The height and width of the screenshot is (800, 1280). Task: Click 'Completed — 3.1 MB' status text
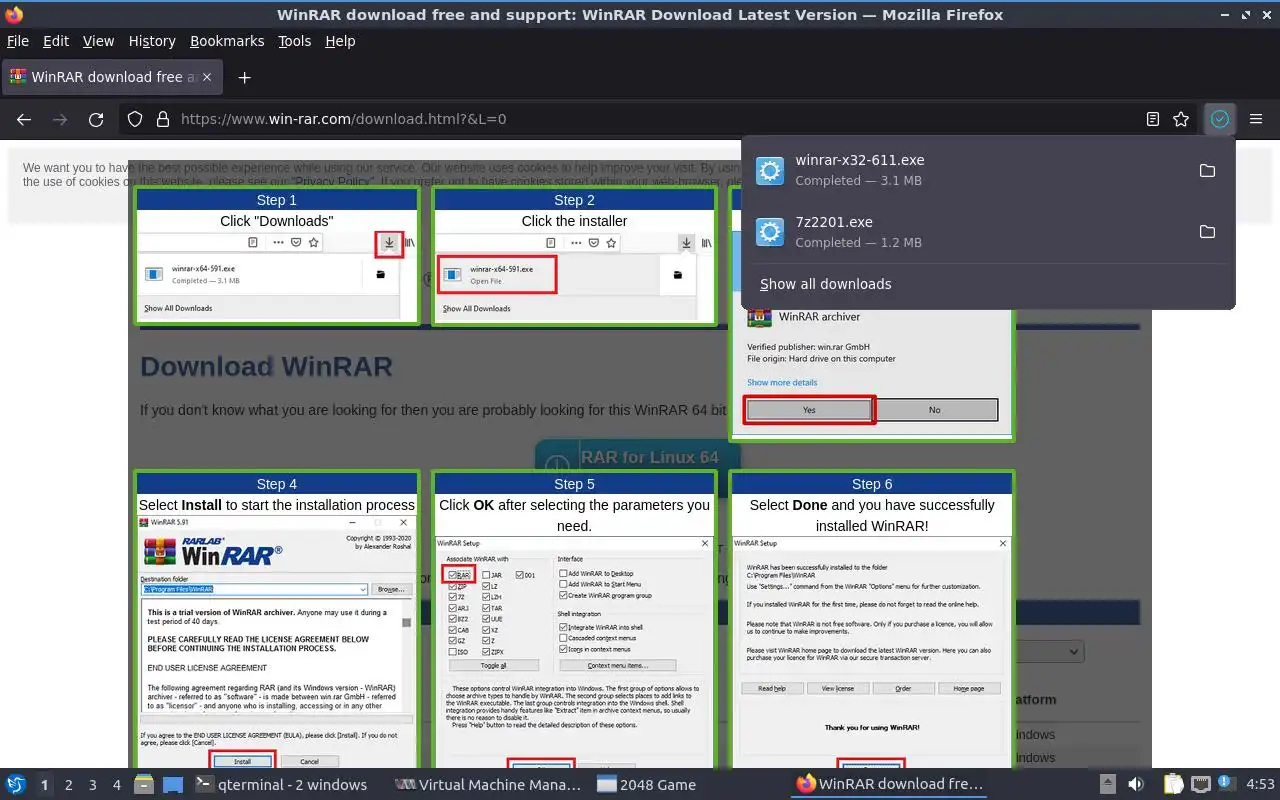click(859, 181)
